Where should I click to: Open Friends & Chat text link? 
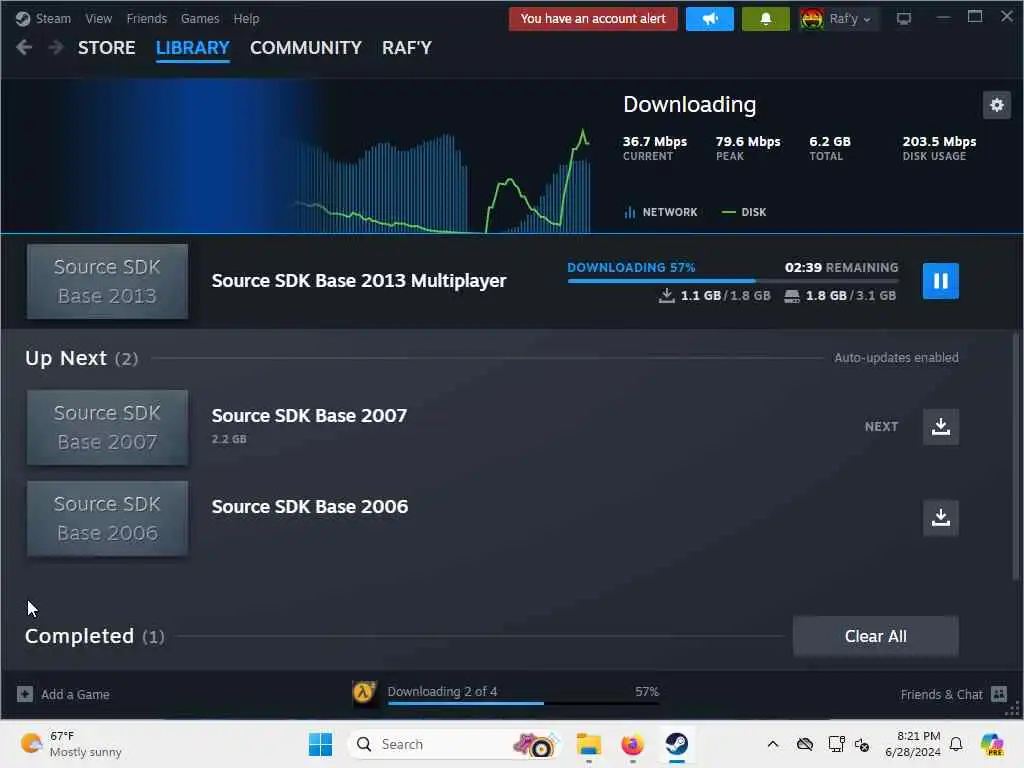coord(941,694)
